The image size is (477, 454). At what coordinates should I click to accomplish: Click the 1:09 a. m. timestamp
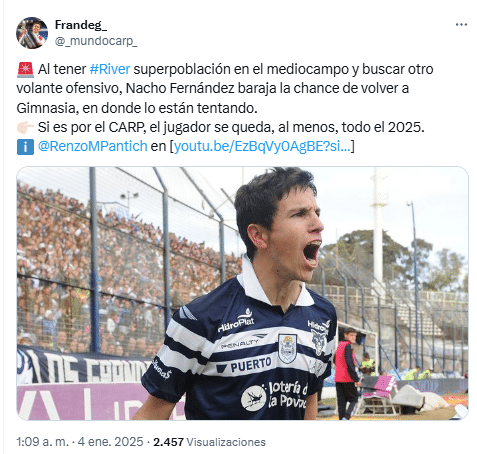[42, 442]
